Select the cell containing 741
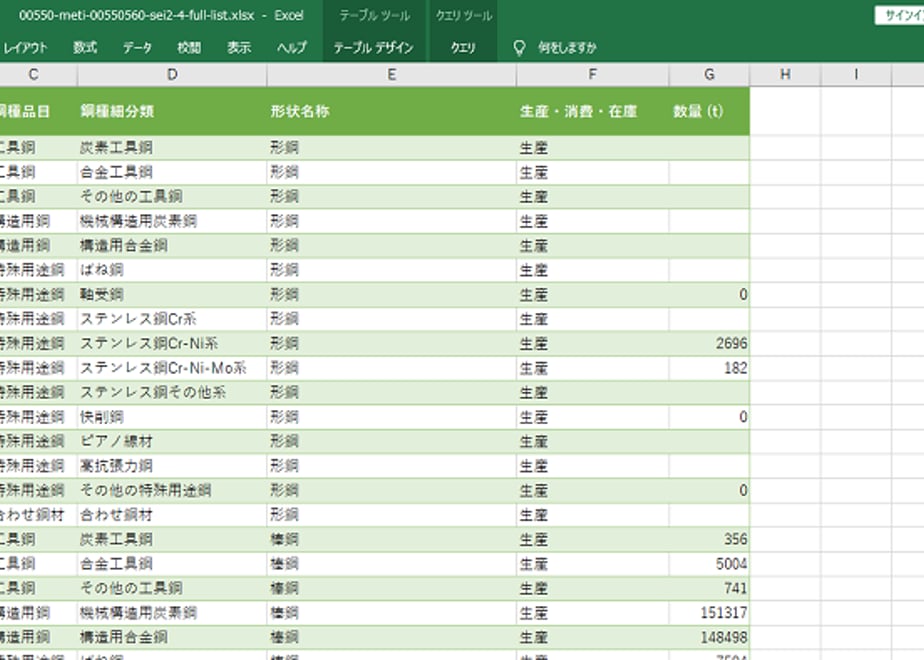The width and height of the screenshot is (924, 660). 709,588
